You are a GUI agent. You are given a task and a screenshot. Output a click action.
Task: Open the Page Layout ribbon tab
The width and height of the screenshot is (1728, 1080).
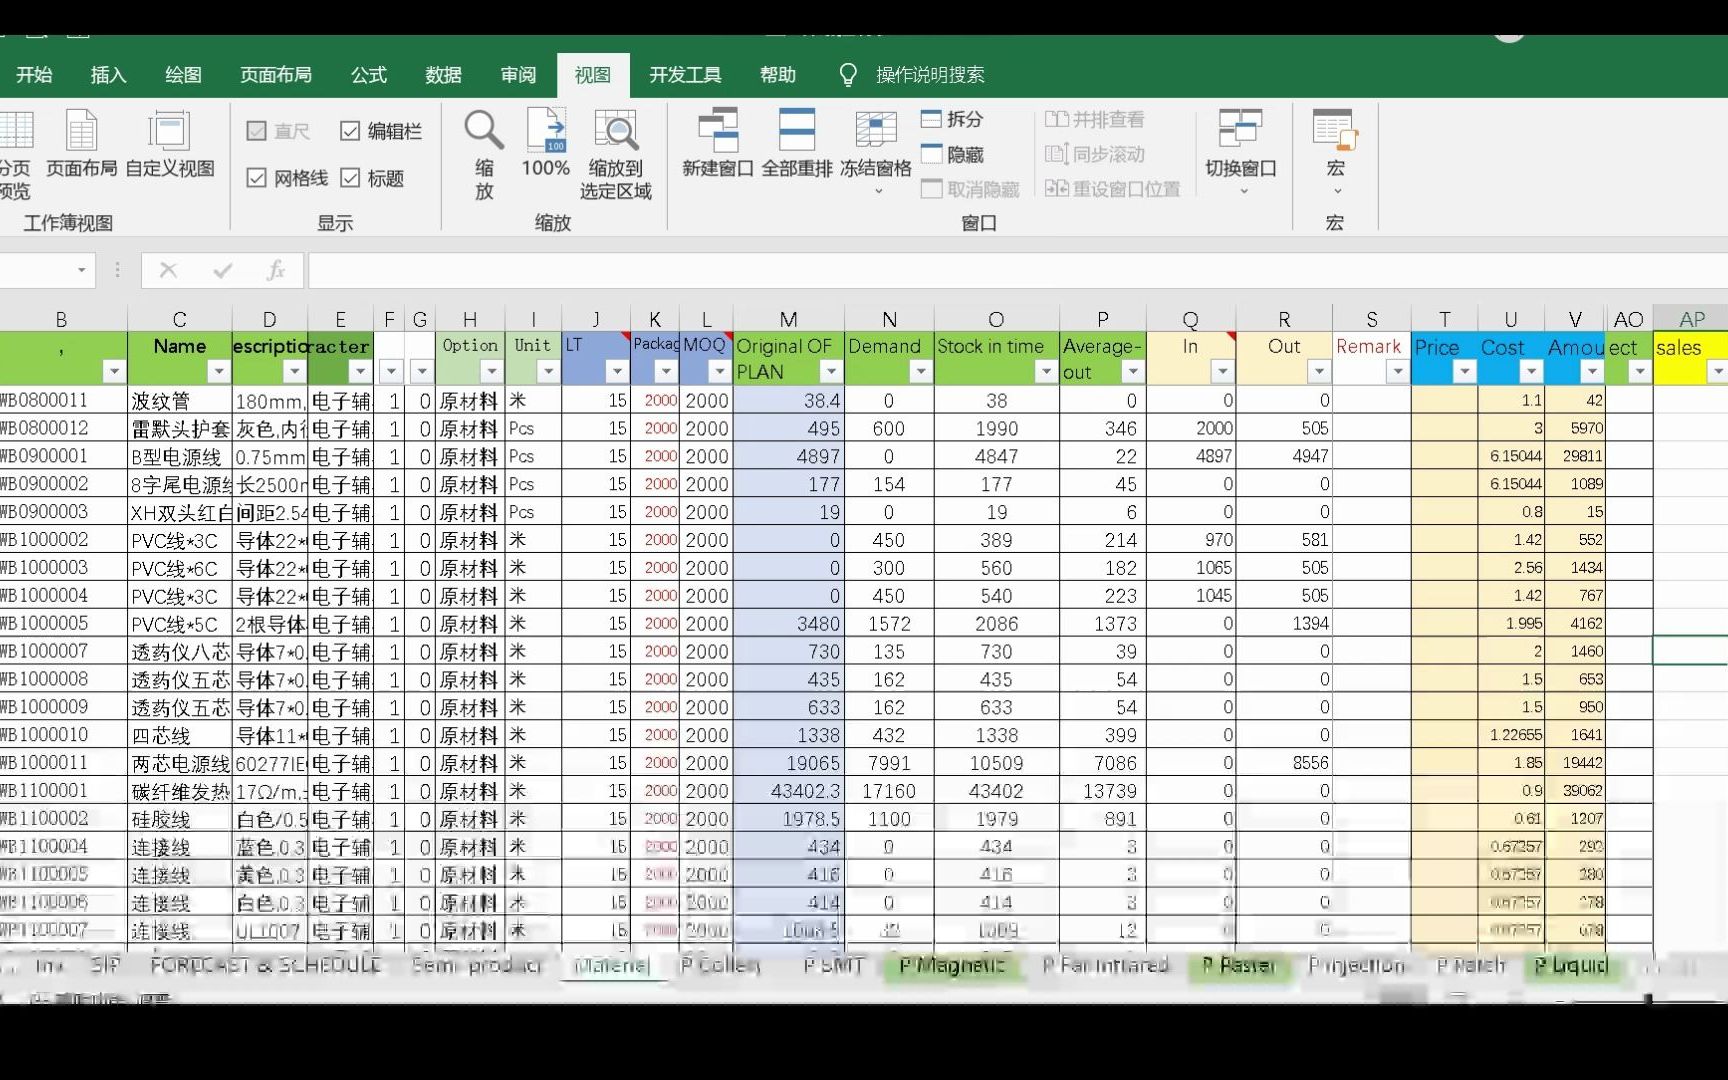click(x=276, y=75)
